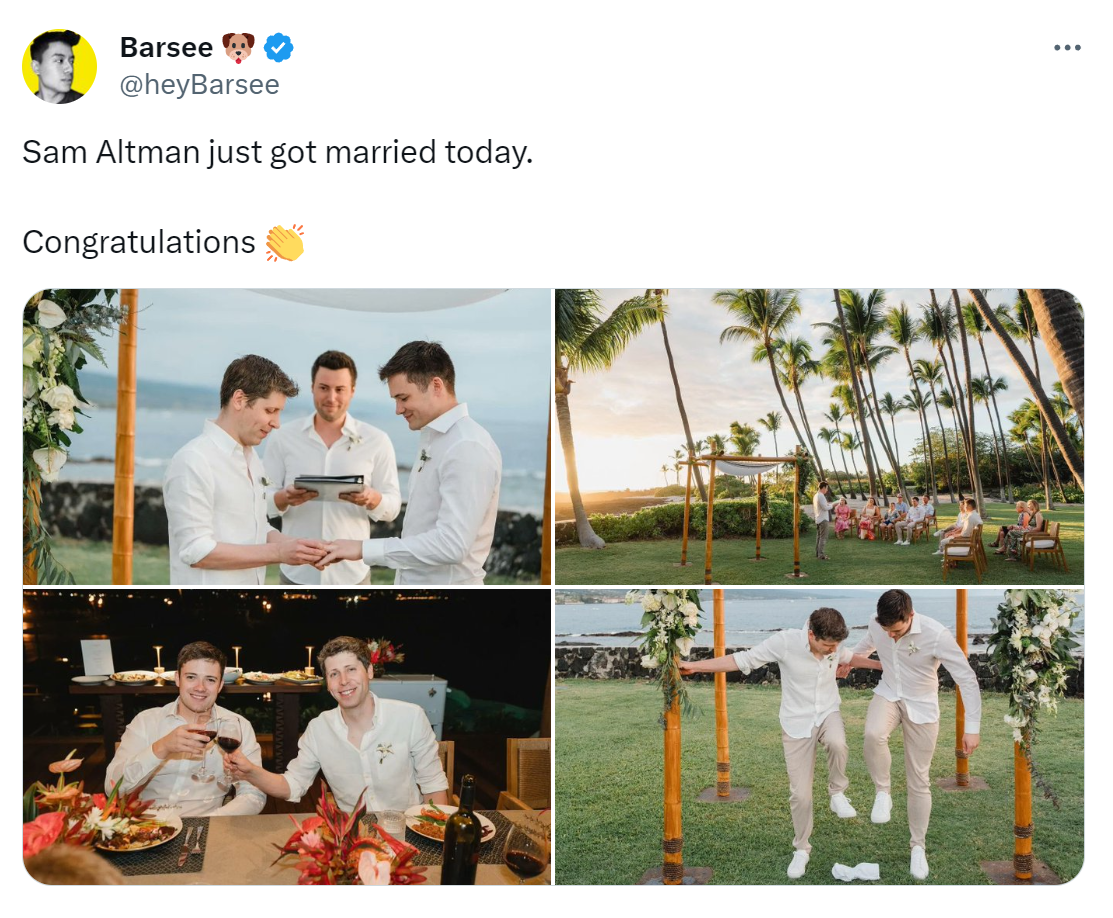Image resolution: width=1113 pixels, height=918 pixels.
Task: Click the blue verified checkmark badge
Action: pos(278,48)
